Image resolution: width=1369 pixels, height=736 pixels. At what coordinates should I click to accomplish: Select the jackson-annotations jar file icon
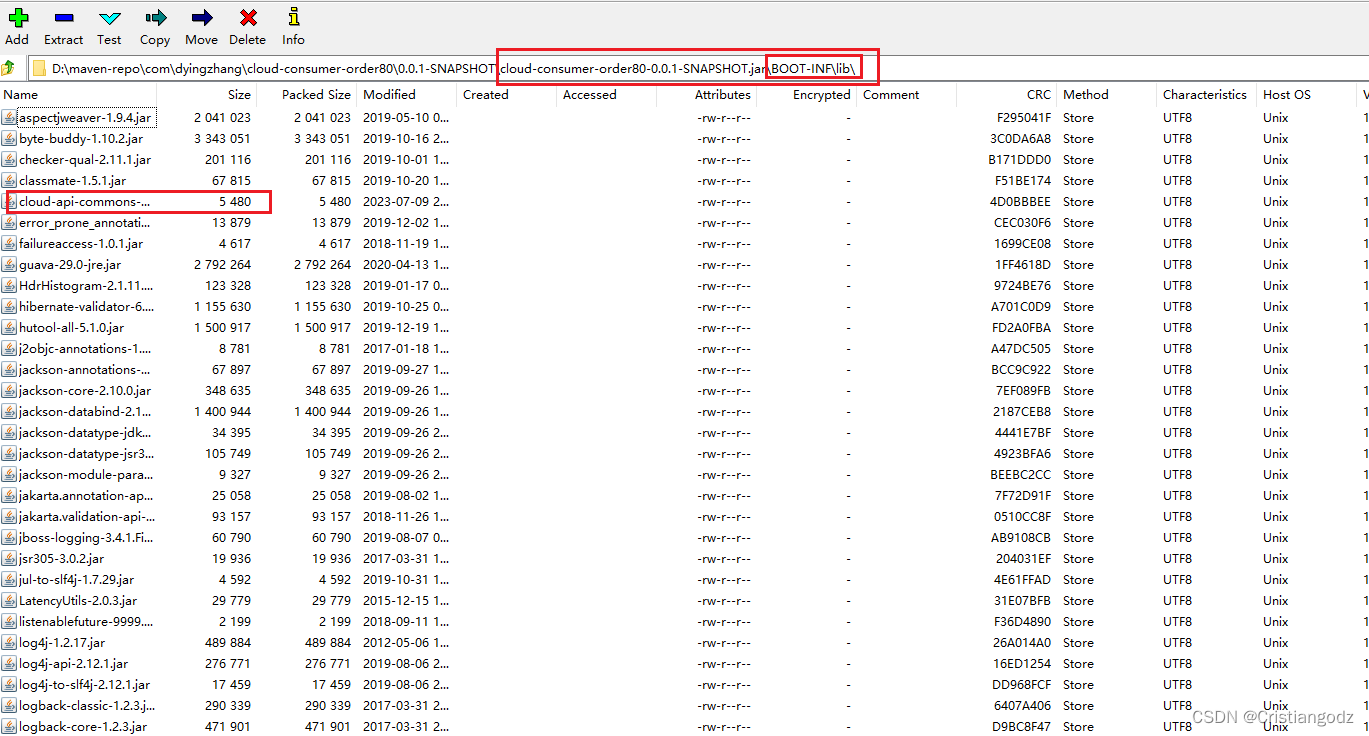9,370
